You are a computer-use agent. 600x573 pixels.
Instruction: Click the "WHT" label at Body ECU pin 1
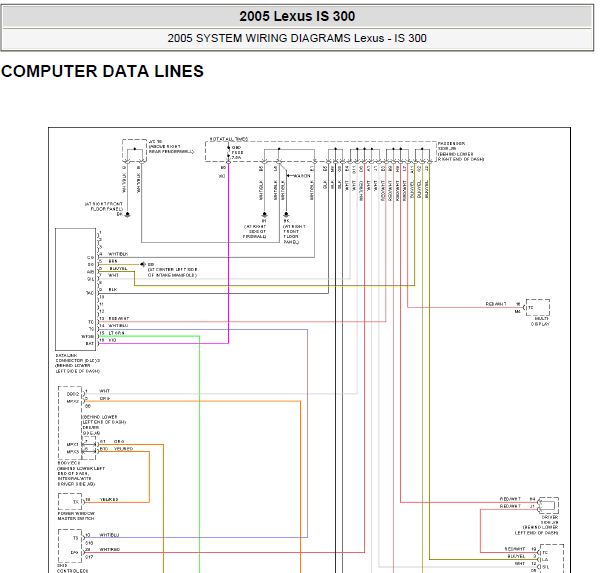coord(104,391)
